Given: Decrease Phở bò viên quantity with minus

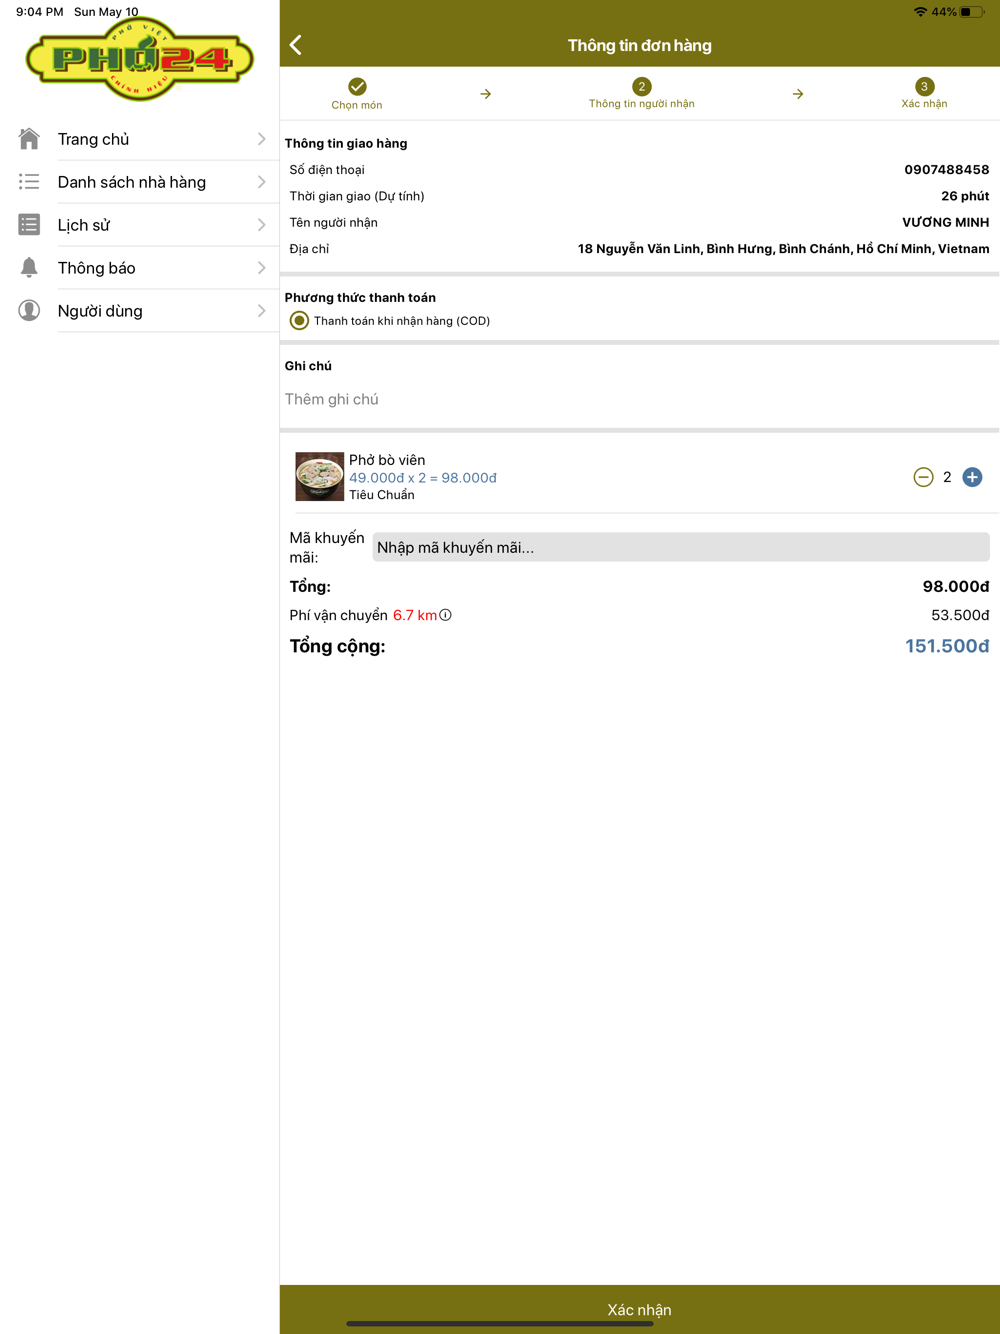Looking at the screenshot, I should (923, 477).
